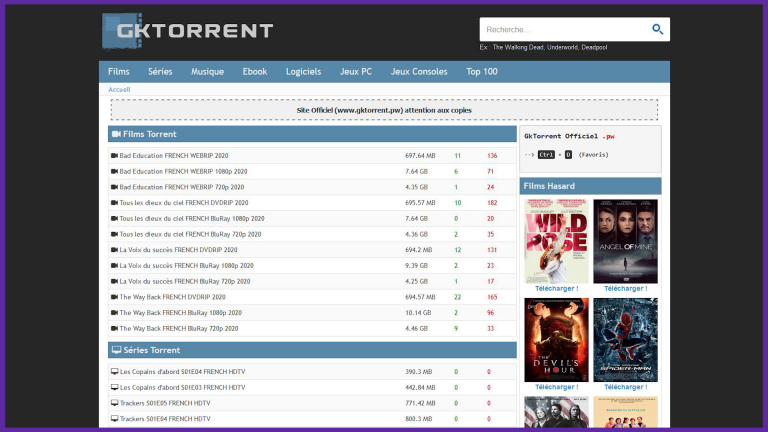Viewport: 768px width, 432px height.
Task: Open La Voix du succès BluRay 720p 2020
Action: tap(185, 281)
